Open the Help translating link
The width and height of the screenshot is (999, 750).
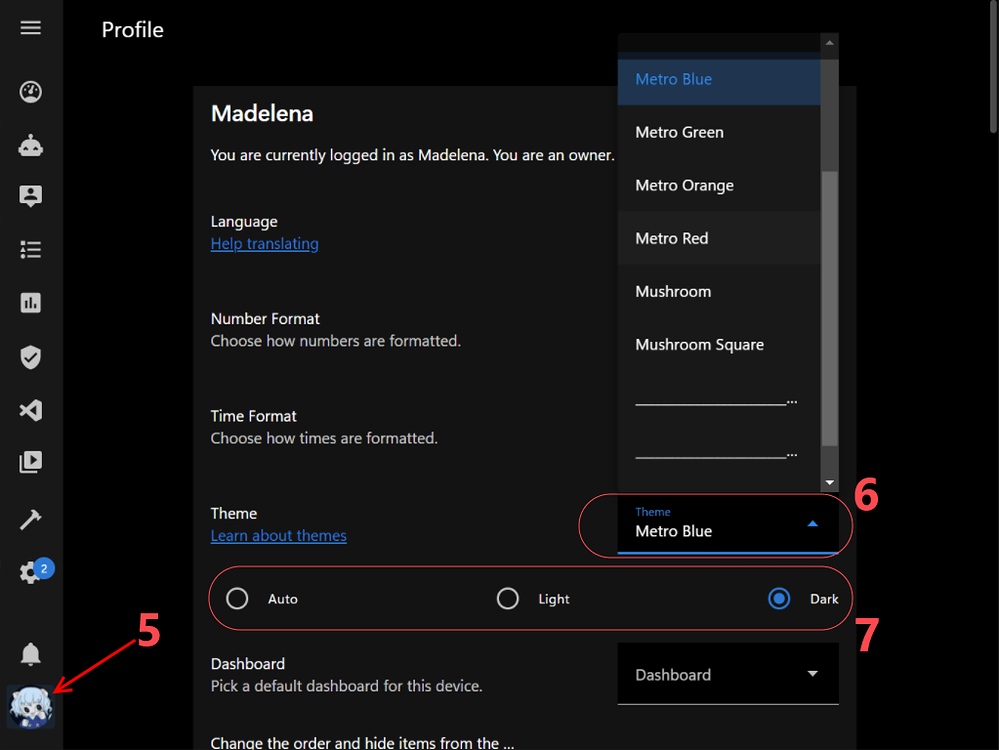265,244
